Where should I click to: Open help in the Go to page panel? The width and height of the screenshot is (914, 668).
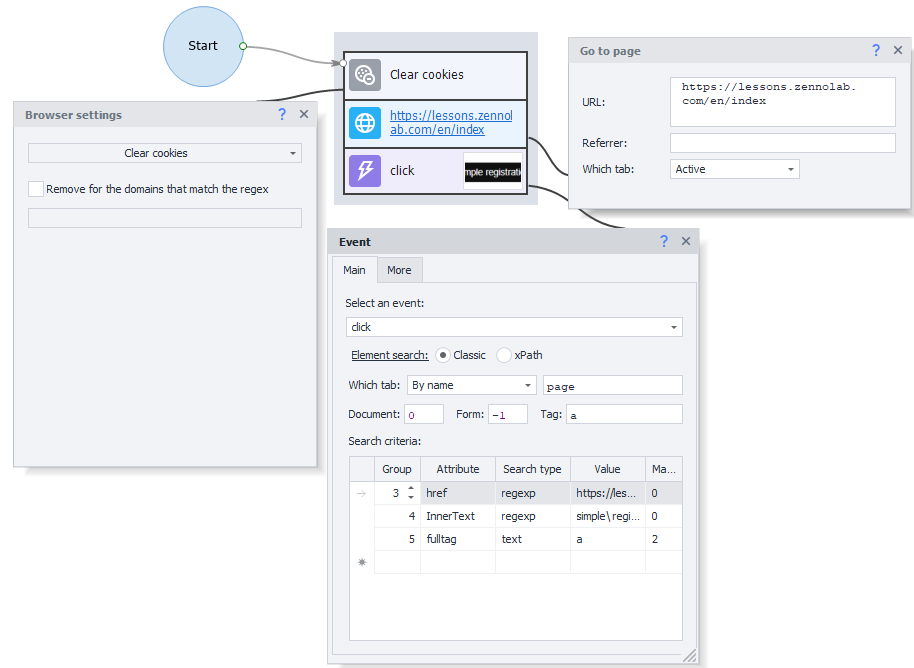coord(876,51)
